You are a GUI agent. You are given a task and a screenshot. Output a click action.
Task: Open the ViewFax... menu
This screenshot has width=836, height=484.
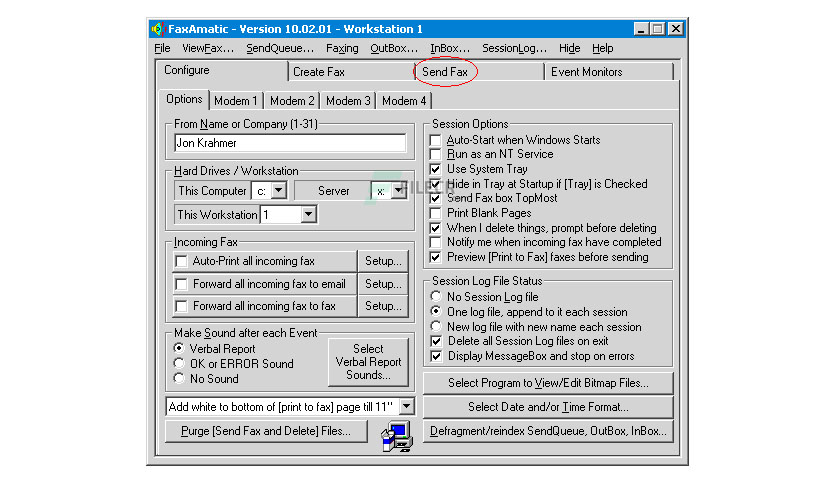click(x=208, y=49)
